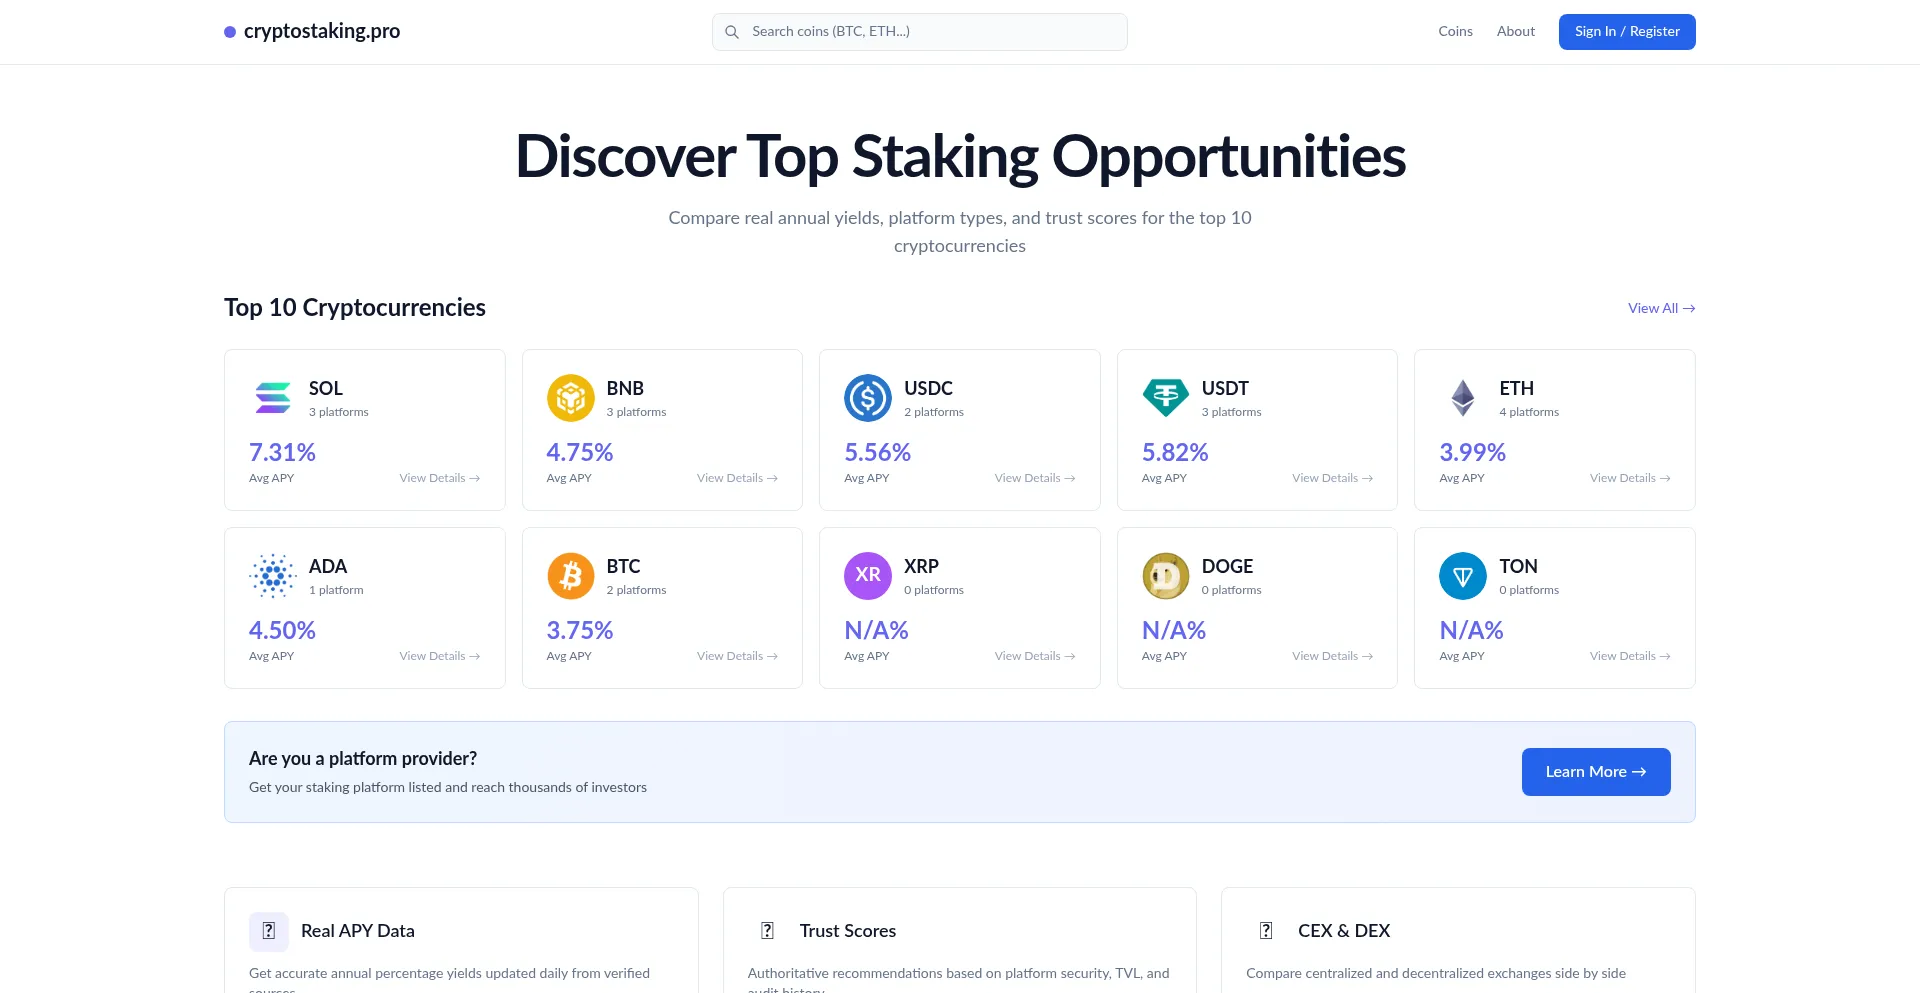Click the BNB coin logo
Image resolution: width=1920 pixels, height=993 pixels.
[x=570, y=398]
